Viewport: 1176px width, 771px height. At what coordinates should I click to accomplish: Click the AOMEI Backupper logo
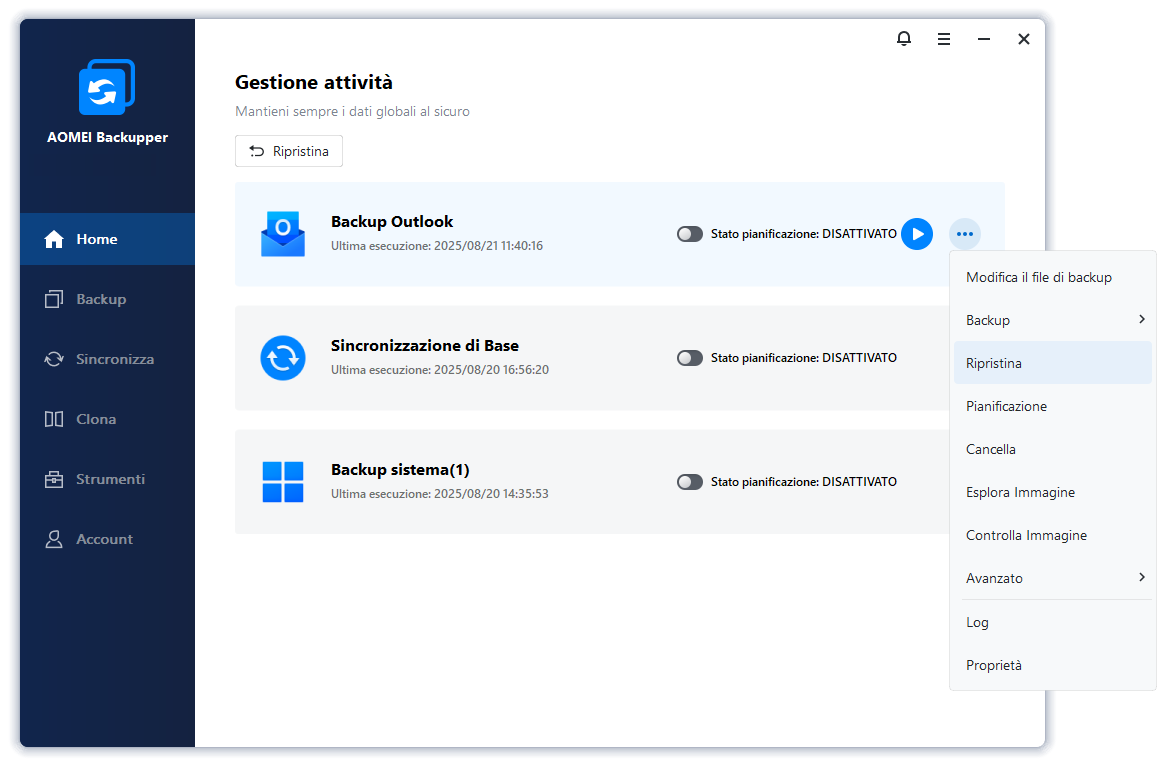tap(107, 87)
